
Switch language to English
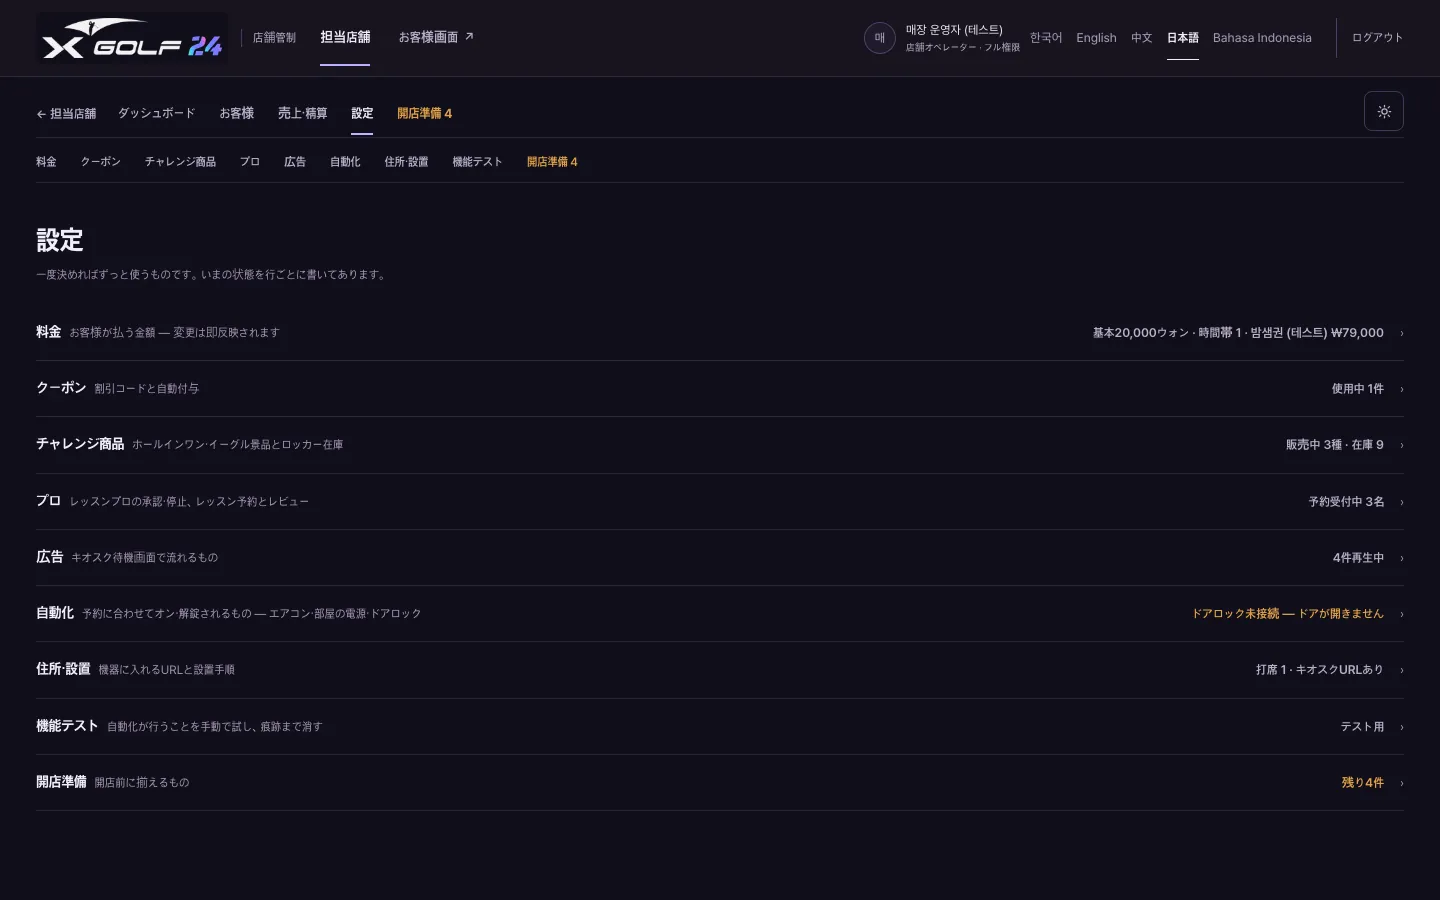pos(1096,38)
